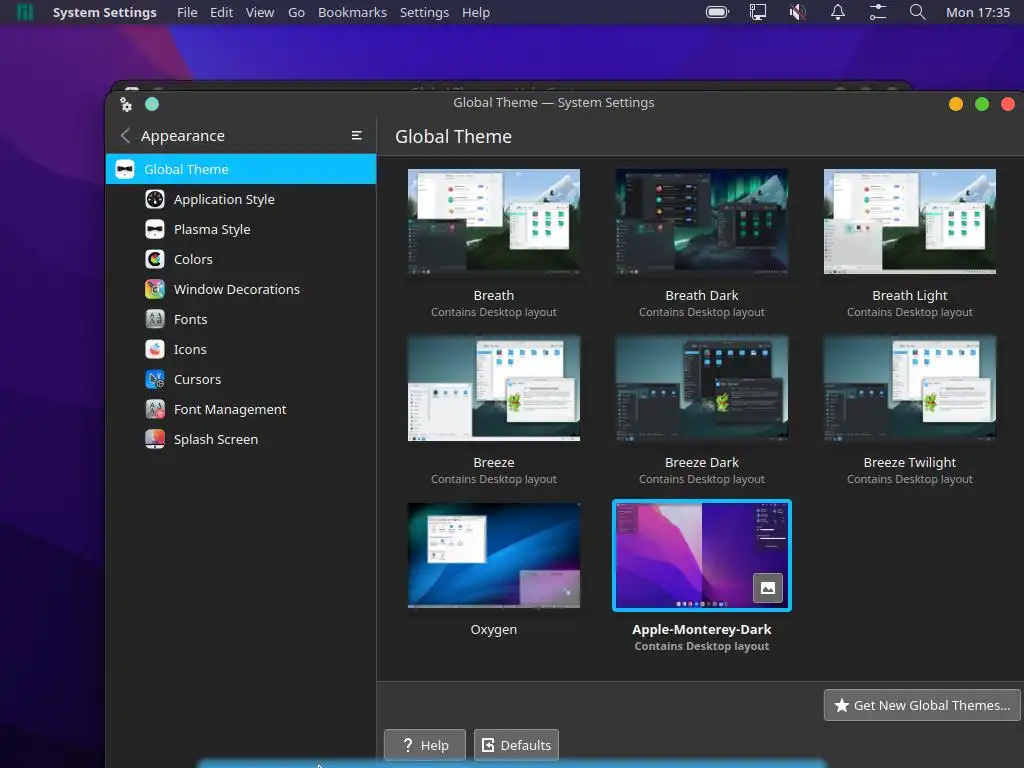Open the battery indicator in tray
1024x768 pixels.
point(717,12)
